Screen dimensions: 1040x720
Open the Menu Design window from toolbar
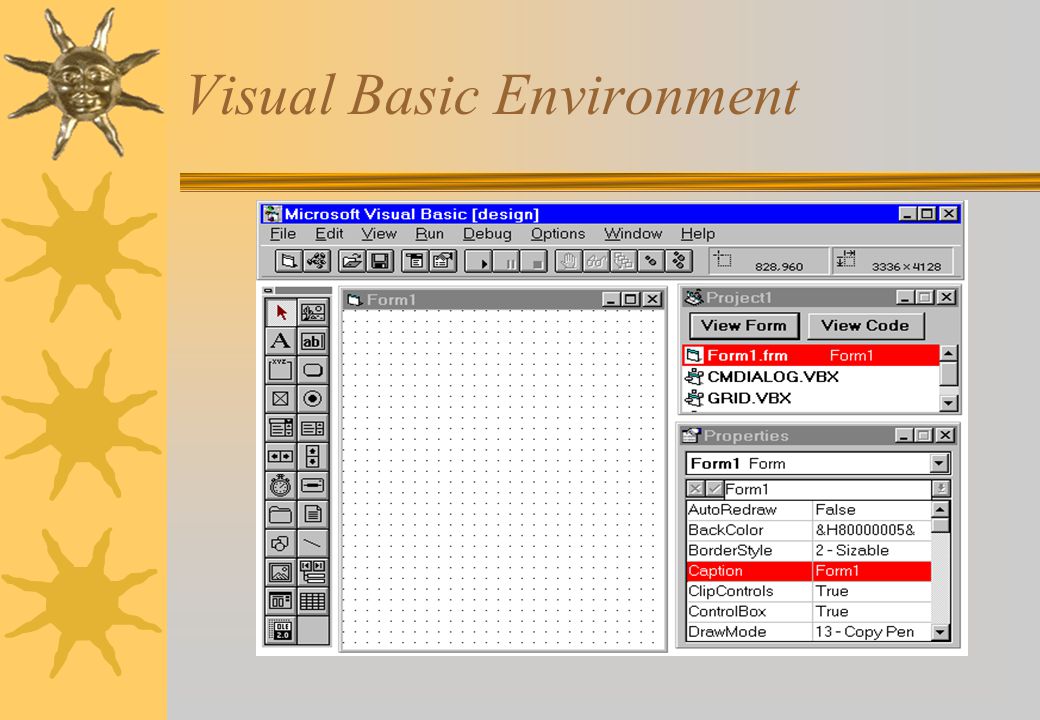click(x=415, y=261)
